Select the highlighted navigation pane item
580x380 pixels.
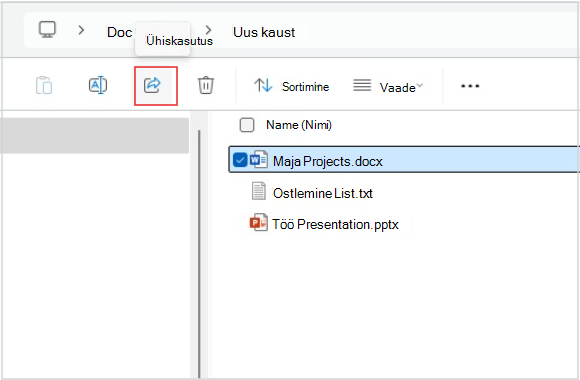tap(94, 135)
